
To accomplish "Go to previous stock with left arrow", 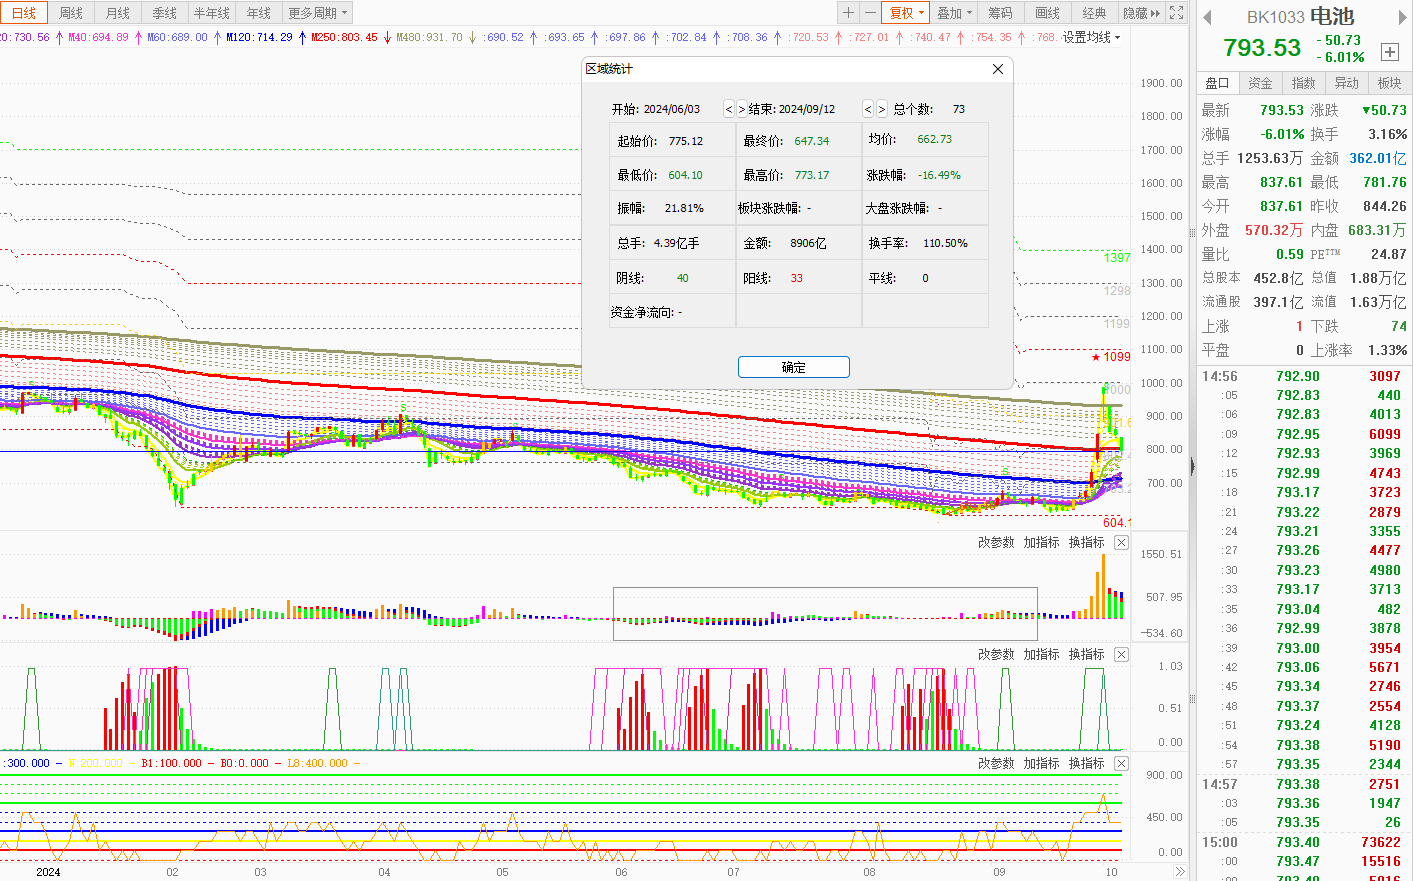I will coord(1207,17).
